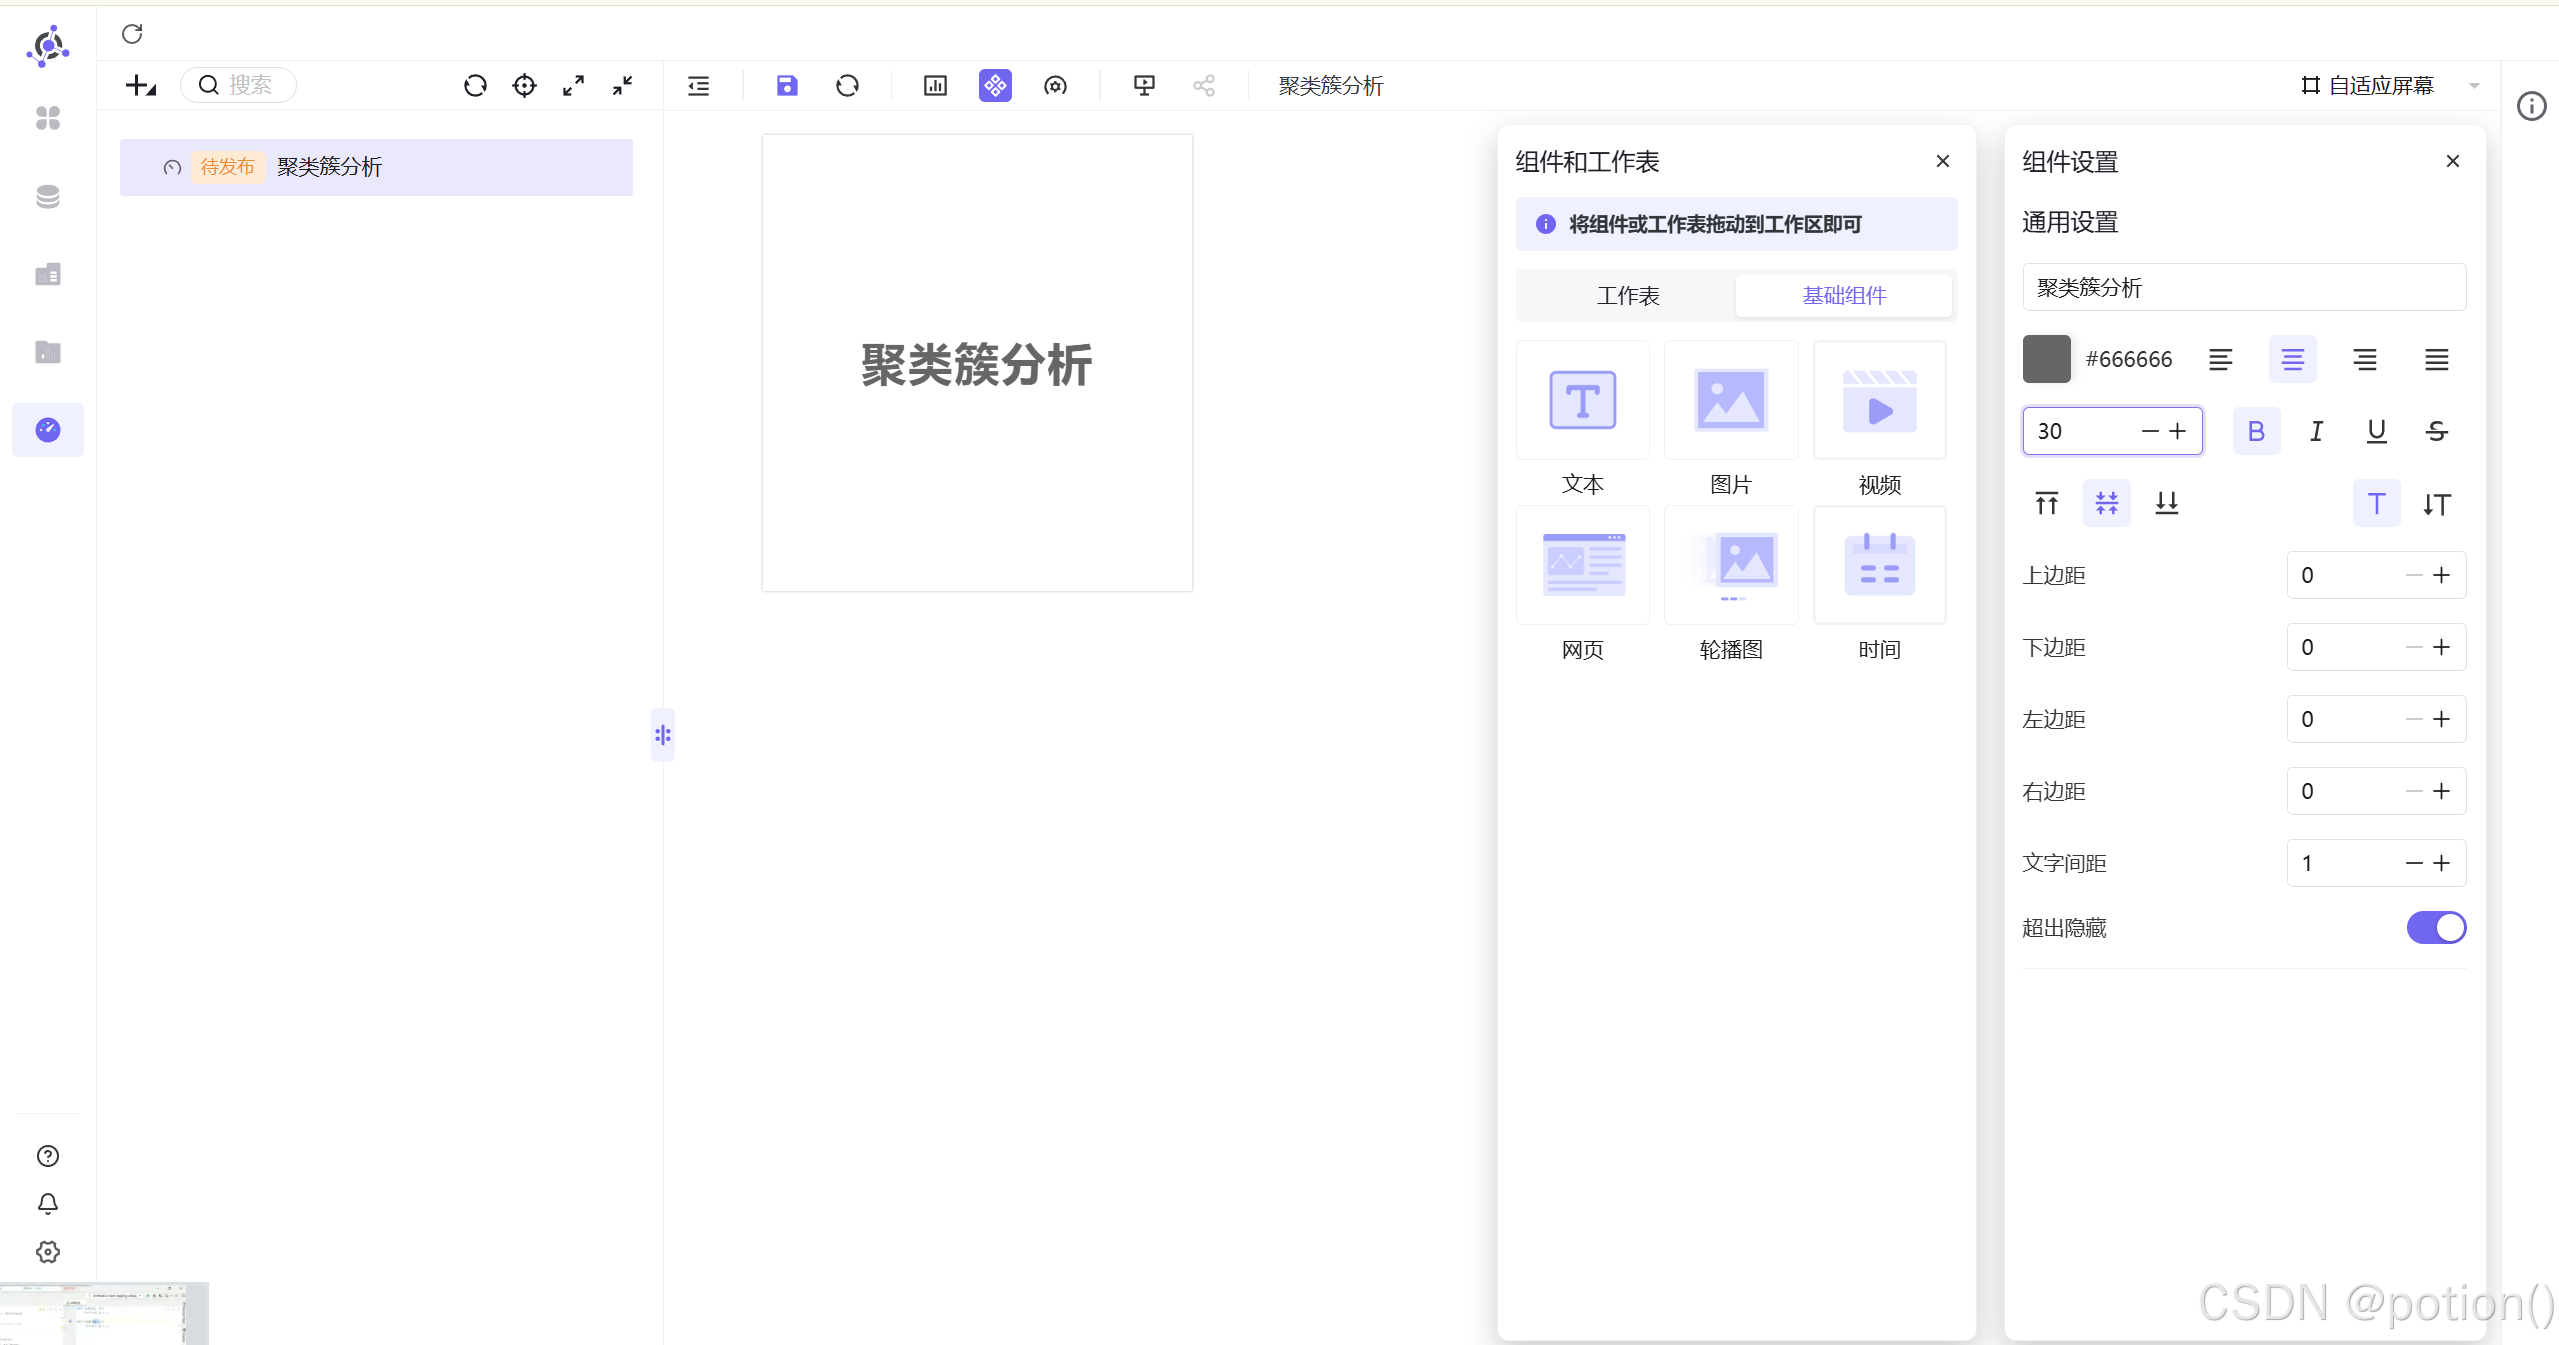Viewport: 2559px width, 1345px height.
Task: Click the locate target crosshair icon
Action: tap(524, 86)
